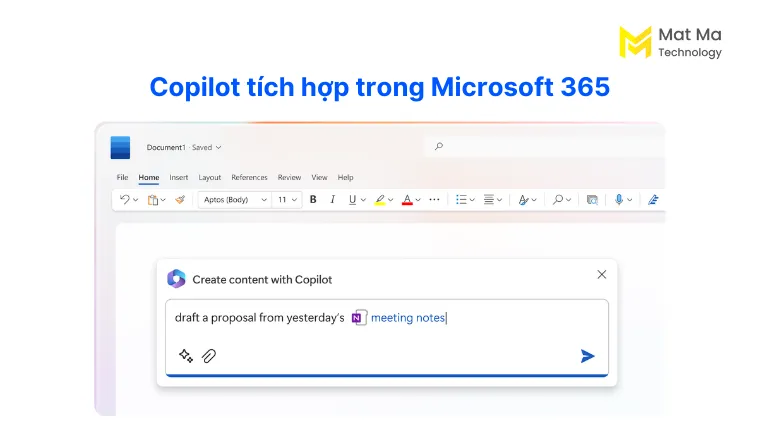Open the Undo history dropdown arrow
The height and width of the screenshot is (430, 760).
pyautogui.click(x=136, y=200)
